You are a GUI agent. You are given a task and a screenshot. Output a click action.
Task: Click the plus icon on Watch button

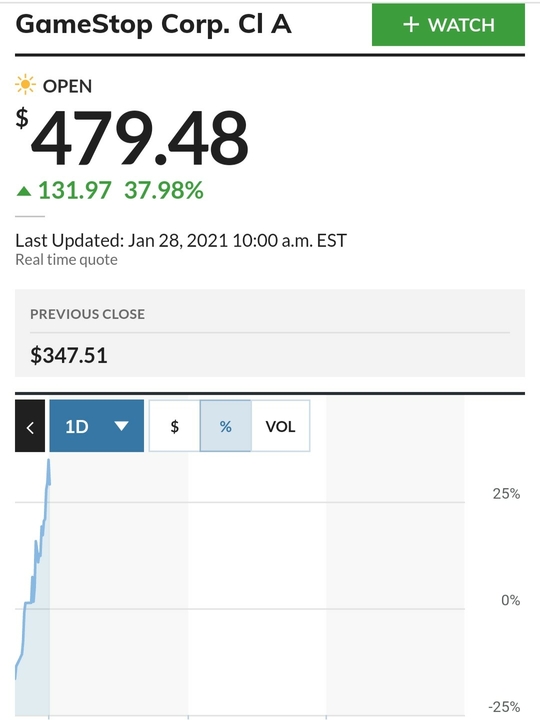(411, 24)
